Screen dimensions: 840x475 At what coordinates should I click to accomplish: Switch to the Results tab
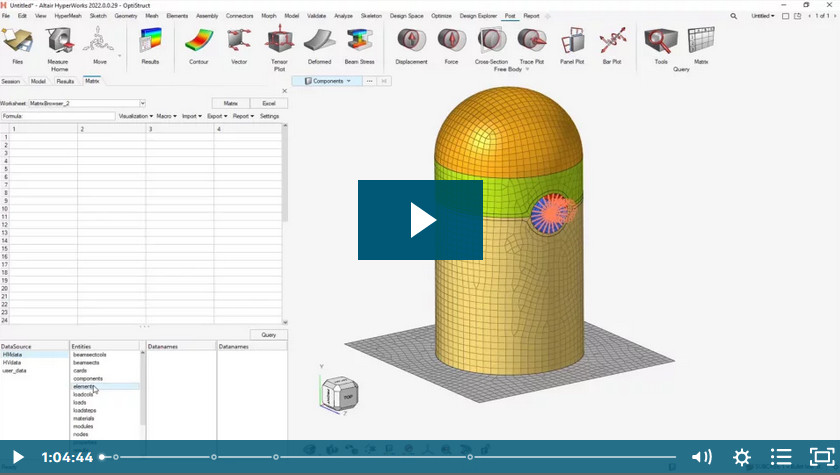click(65, 81)
